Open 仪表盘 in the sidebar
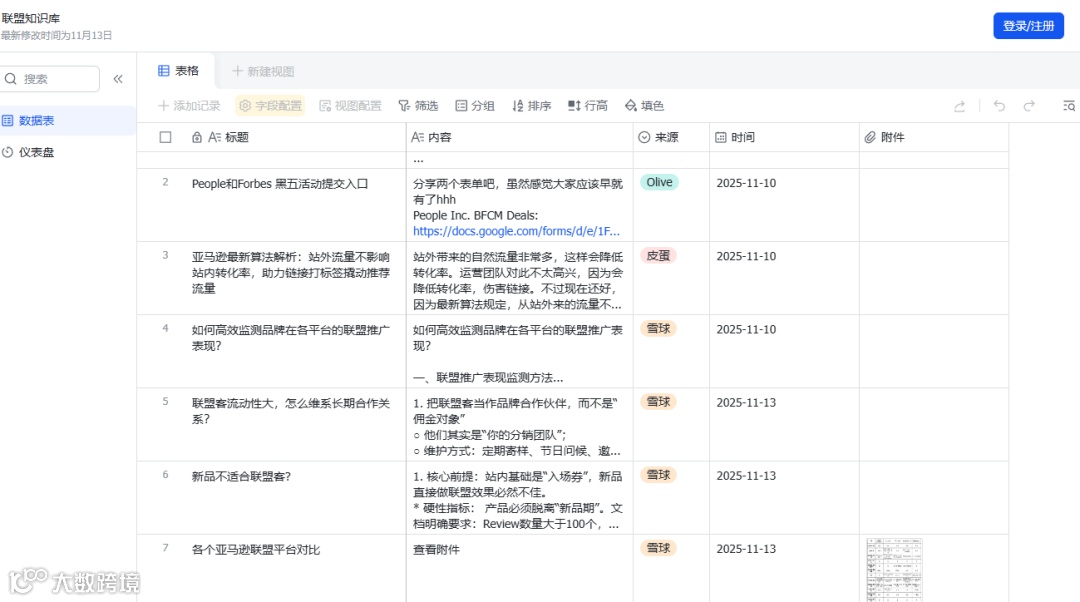 click(36, 152)
